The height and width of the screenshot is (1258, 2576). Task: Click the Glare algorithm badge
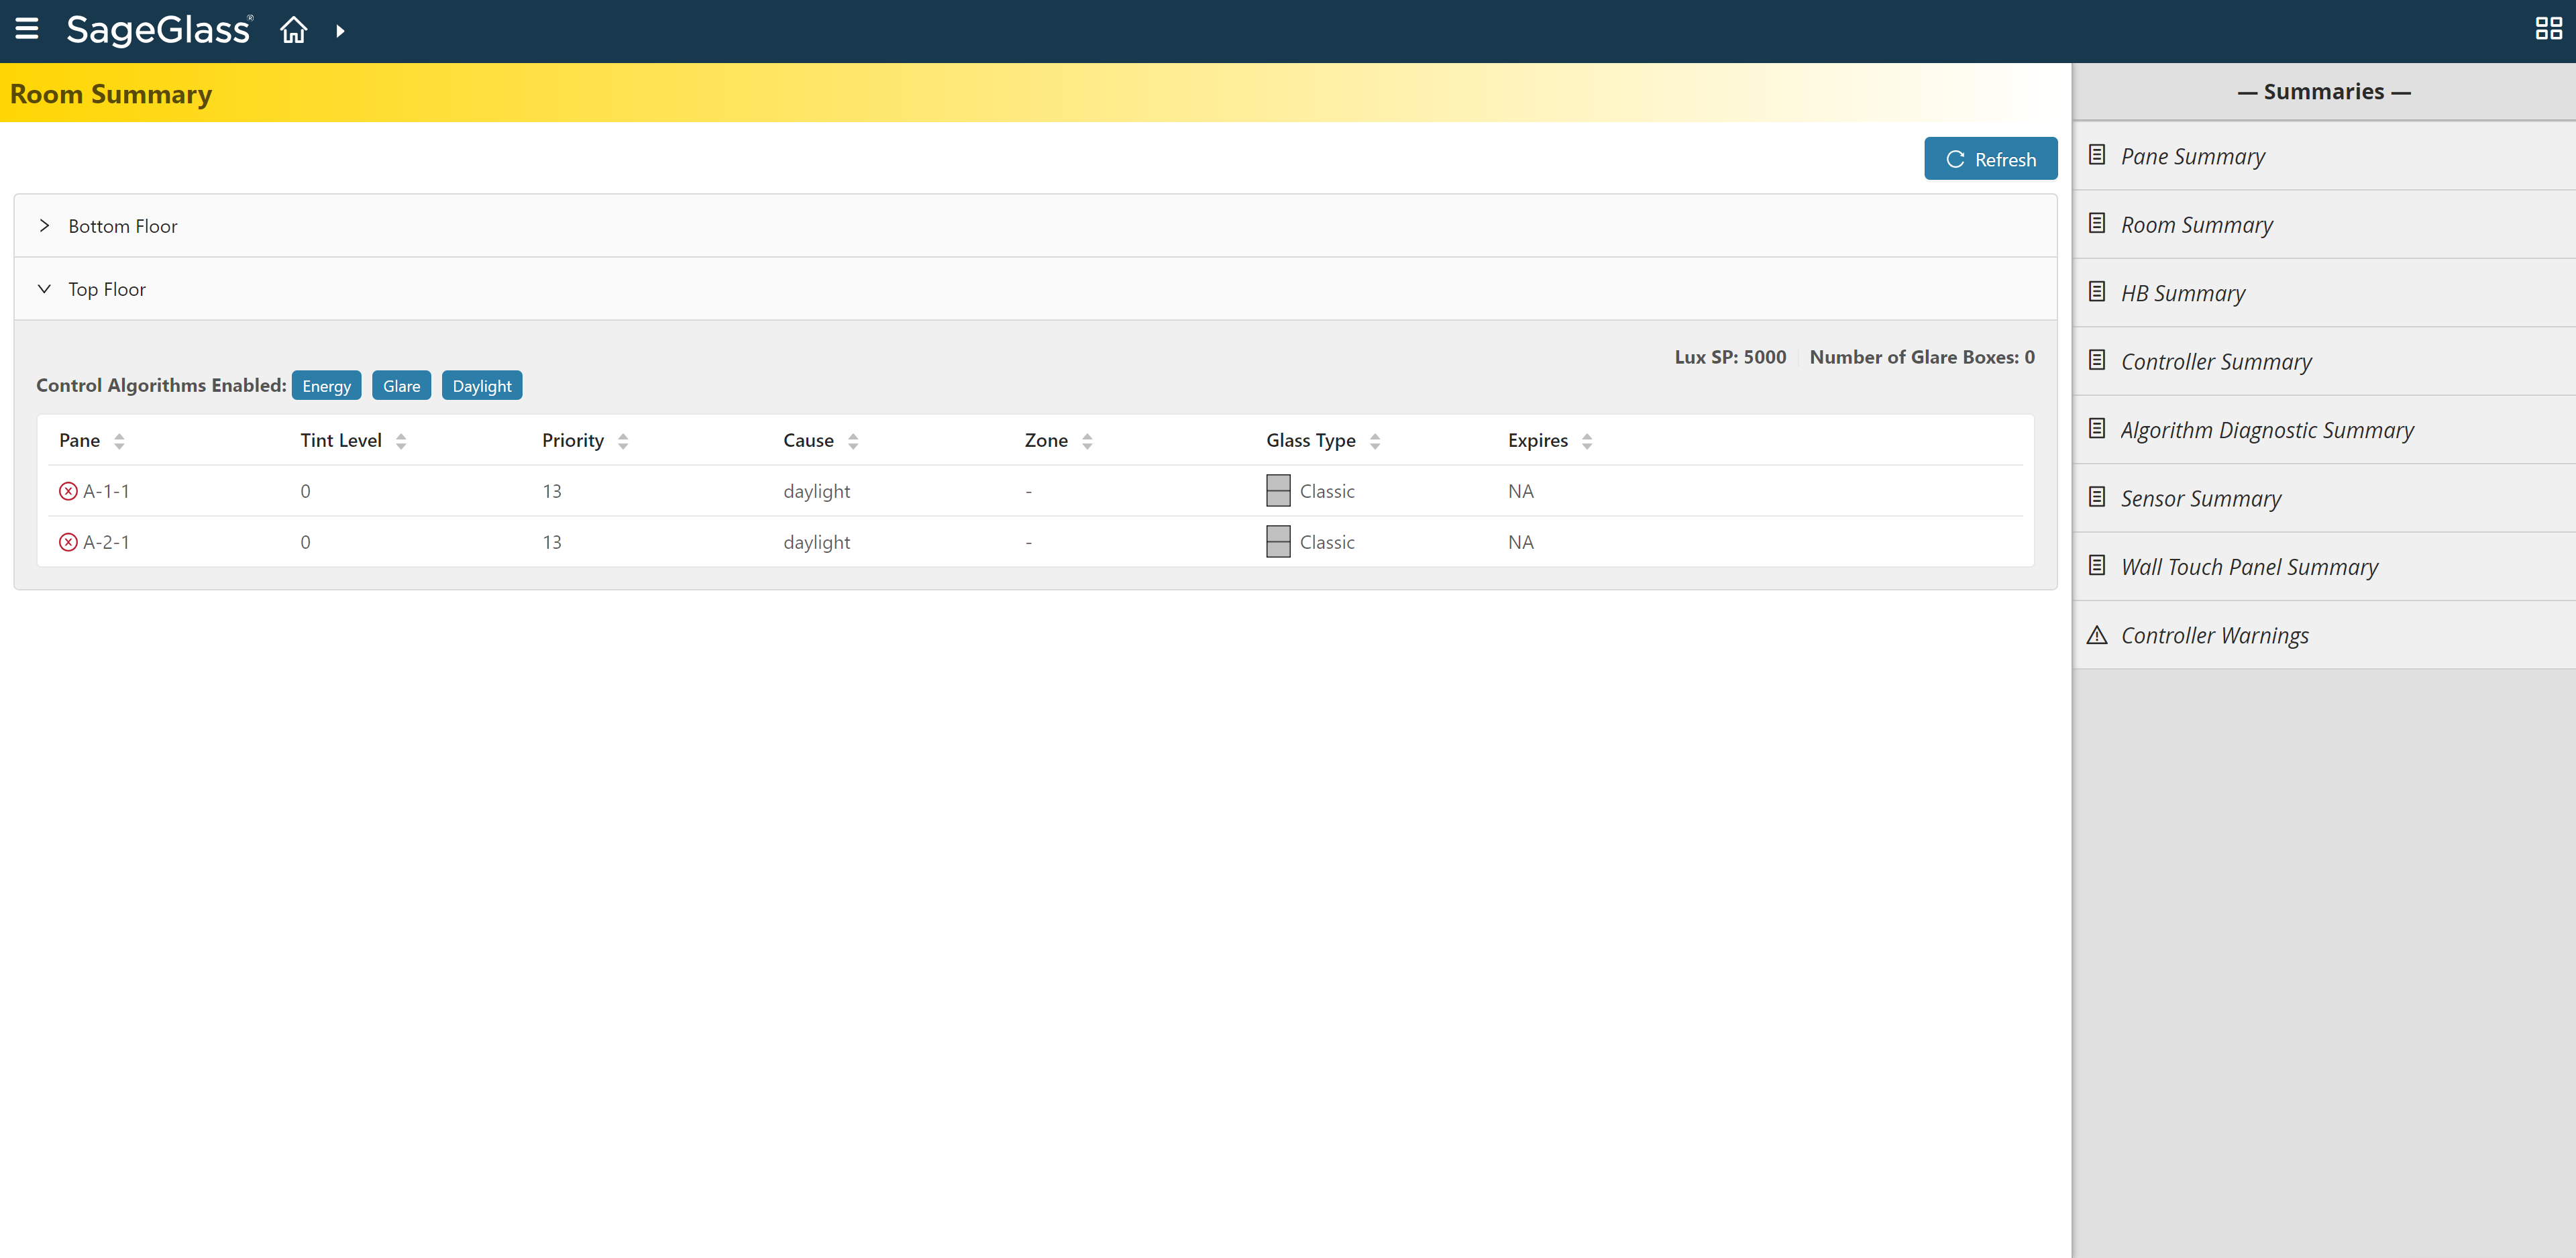pos(401,386)
